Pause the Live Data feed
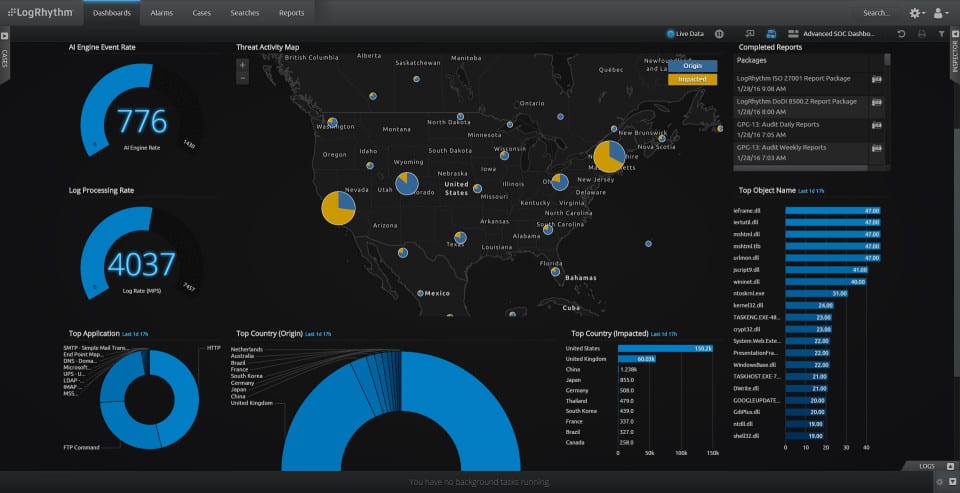The height and width of the screenshot is (493, 960). 719,34
